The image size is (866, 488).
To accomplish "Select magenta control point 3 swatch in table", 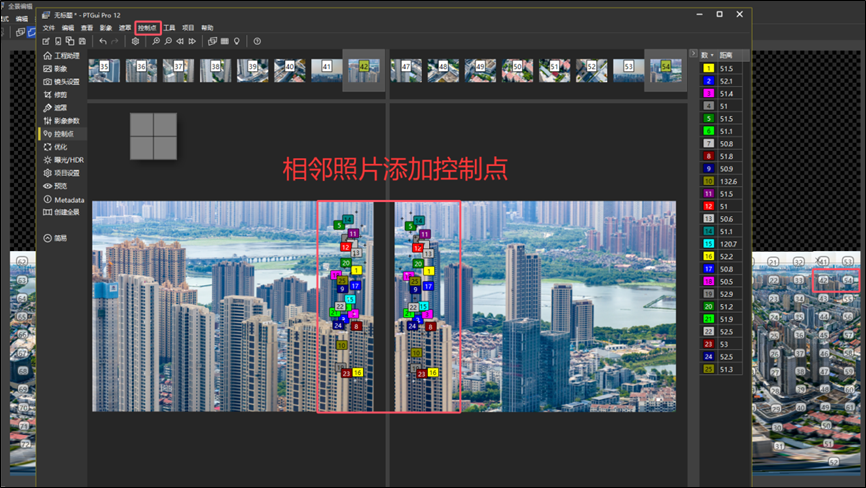I will pyautogui.click(x=709, y=93).
